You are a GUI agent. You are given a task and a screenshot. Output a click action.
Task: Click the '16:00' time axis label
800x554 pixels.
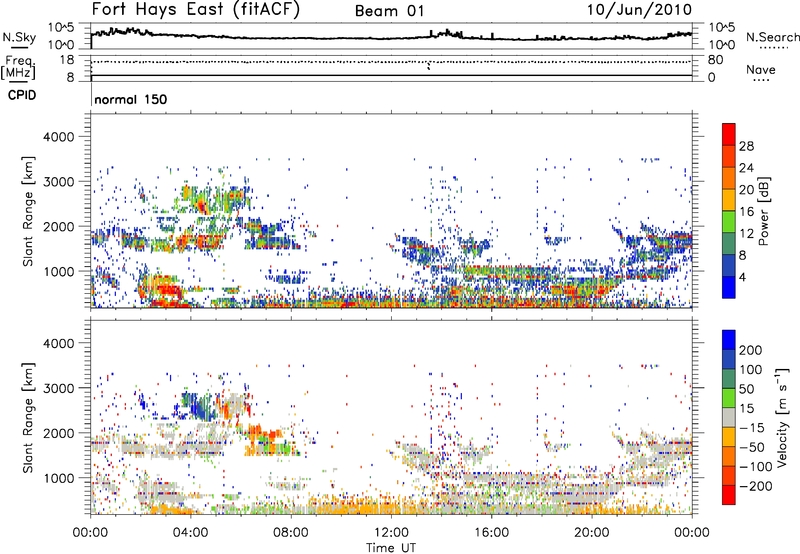coord(491,533)
